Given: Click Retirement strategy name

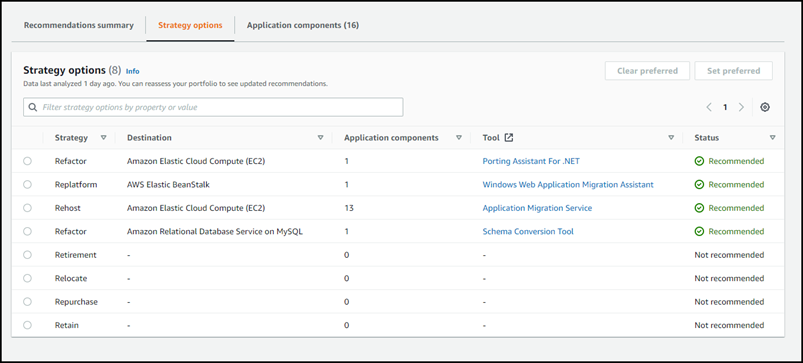Looking at the screenshot, I should click(76, 255).
